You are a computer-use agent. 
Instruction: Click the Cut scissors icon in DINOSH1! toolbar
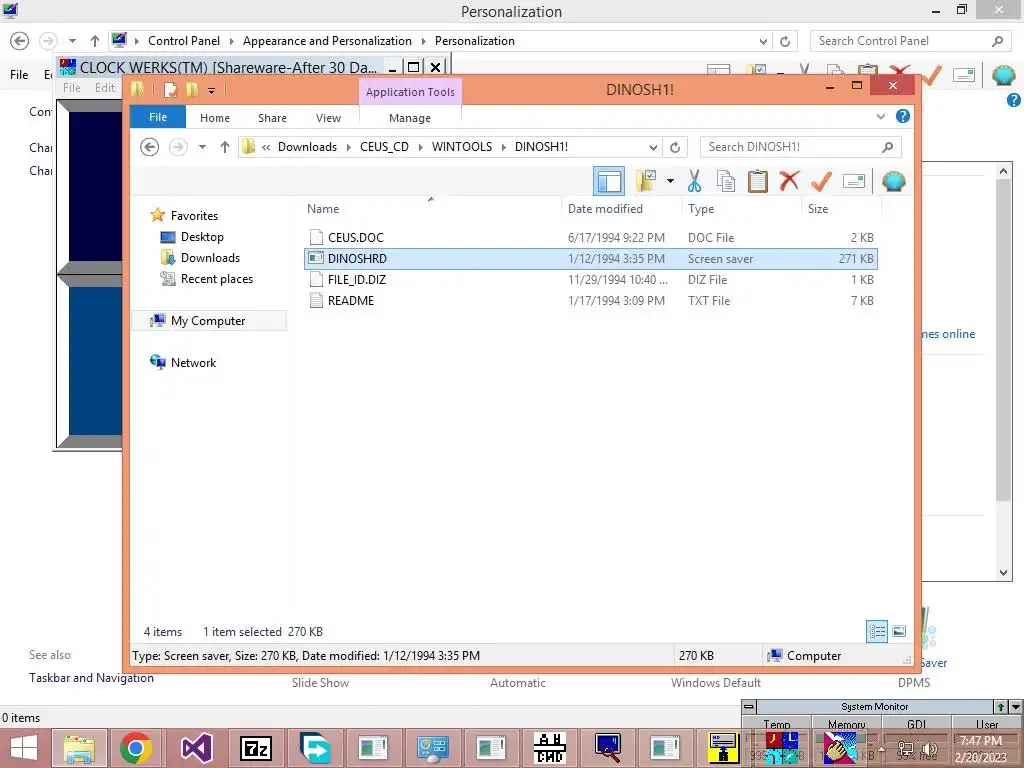pyautogui.click(x=694, y=181)
